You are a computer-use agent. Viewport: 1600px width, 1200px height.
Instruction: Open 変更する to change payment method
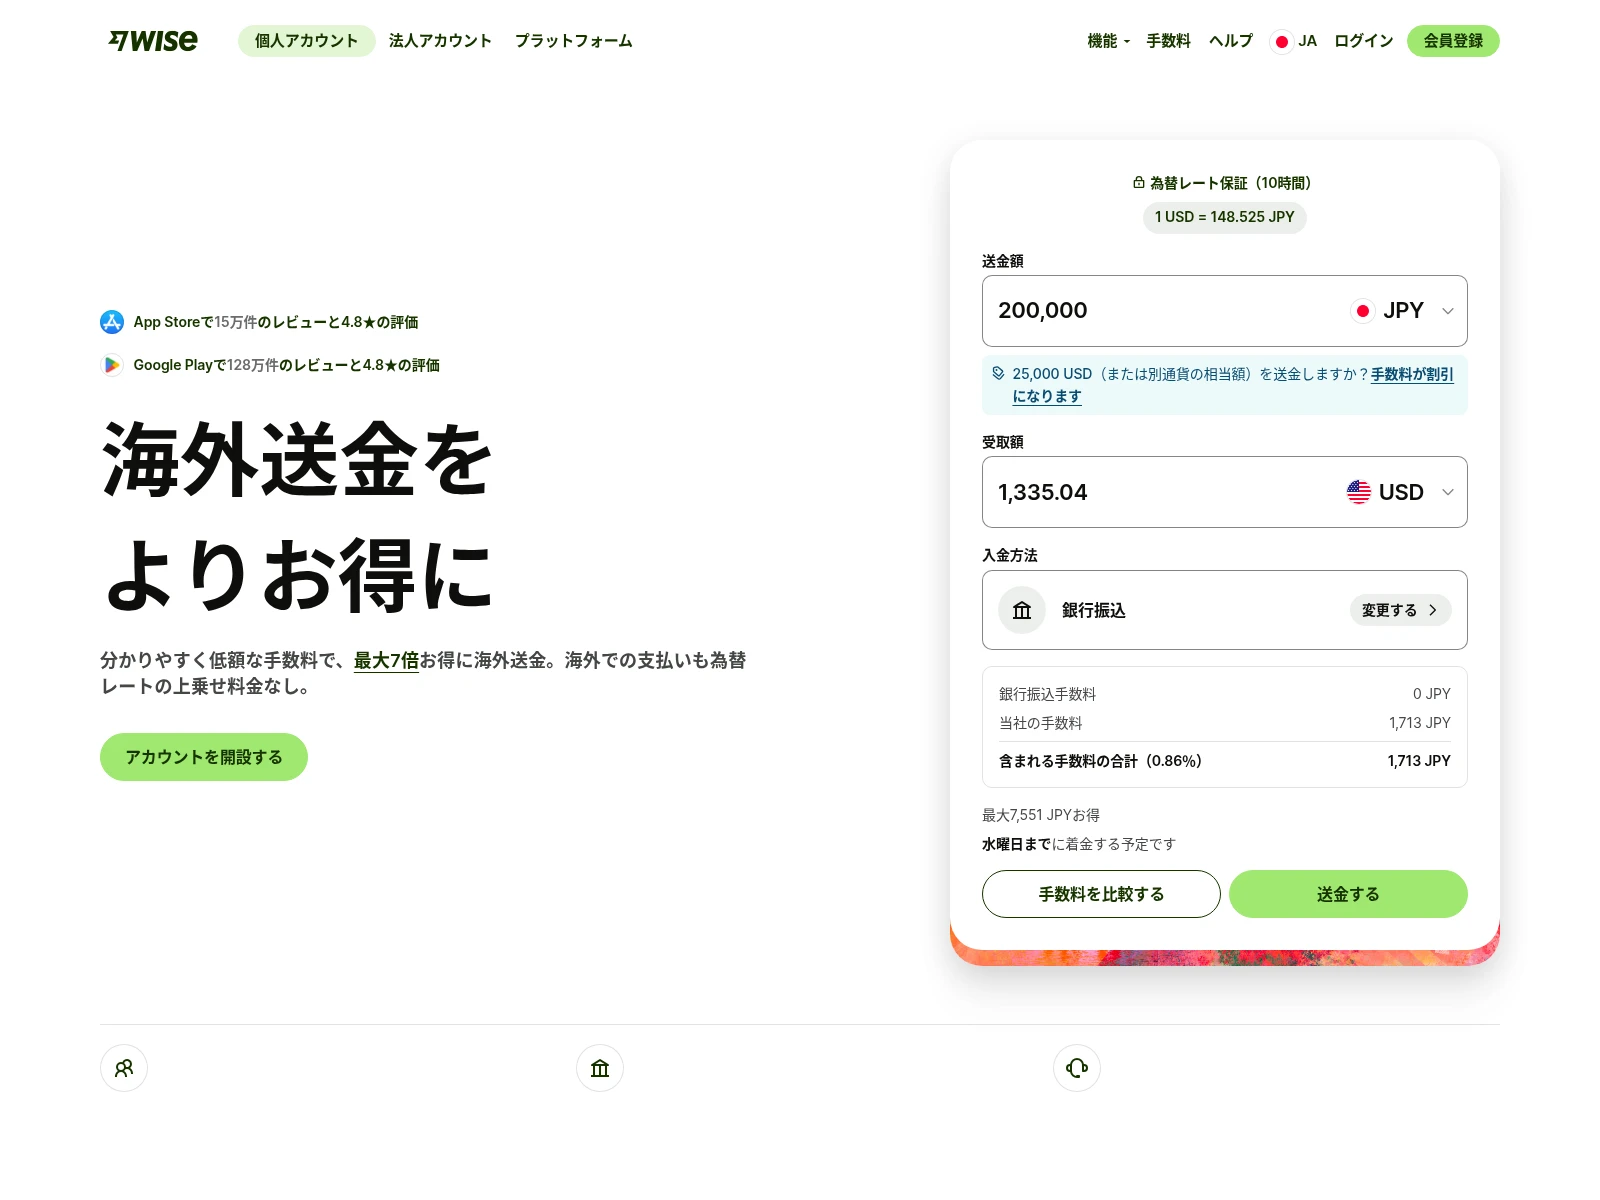1399,610
